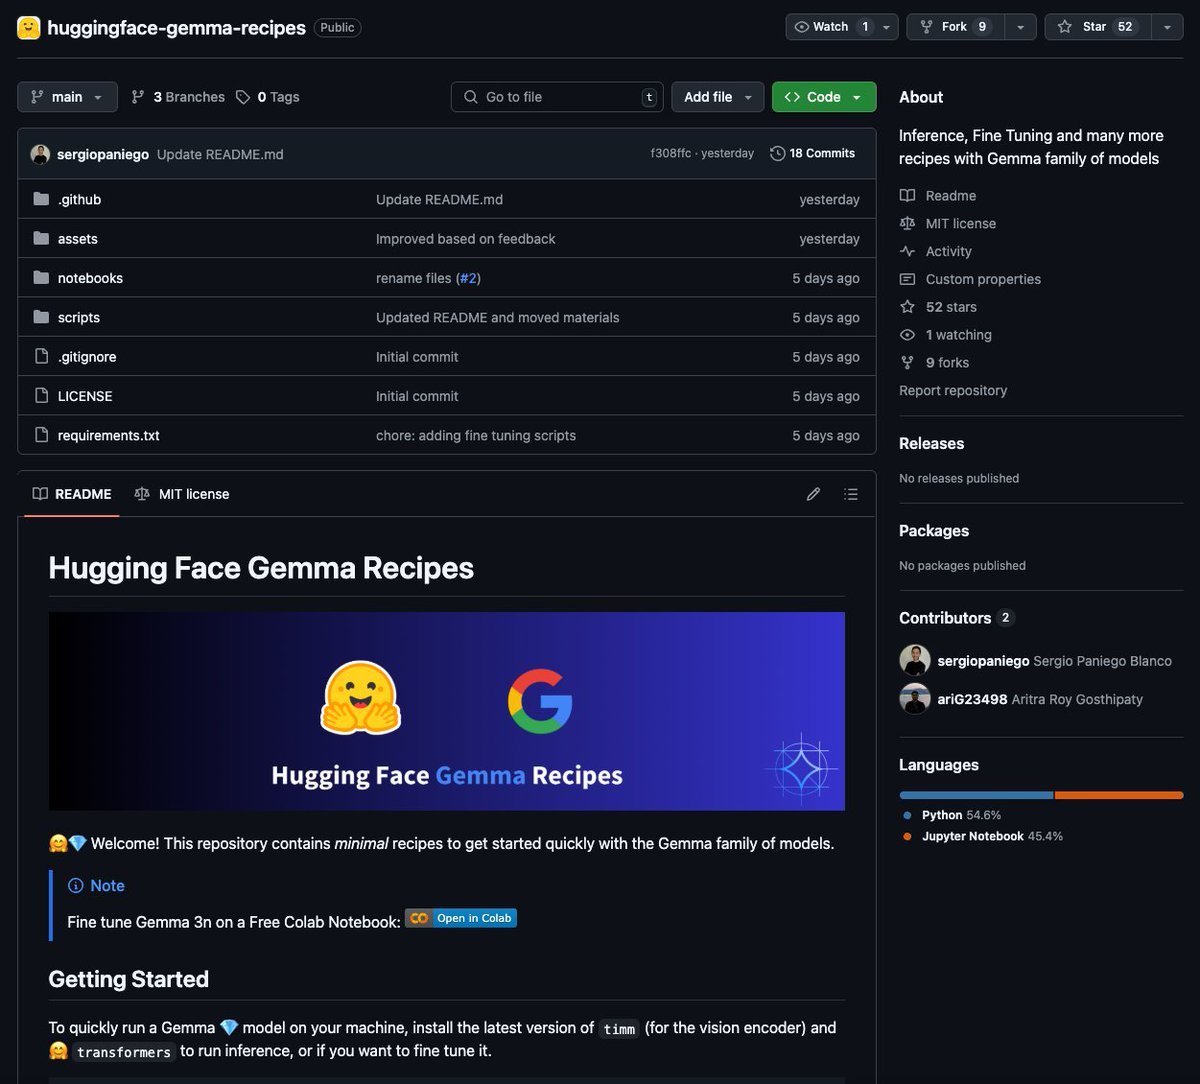1200x1084 pixels.
Task: Open the Releases section heading link
Action: 932,443
